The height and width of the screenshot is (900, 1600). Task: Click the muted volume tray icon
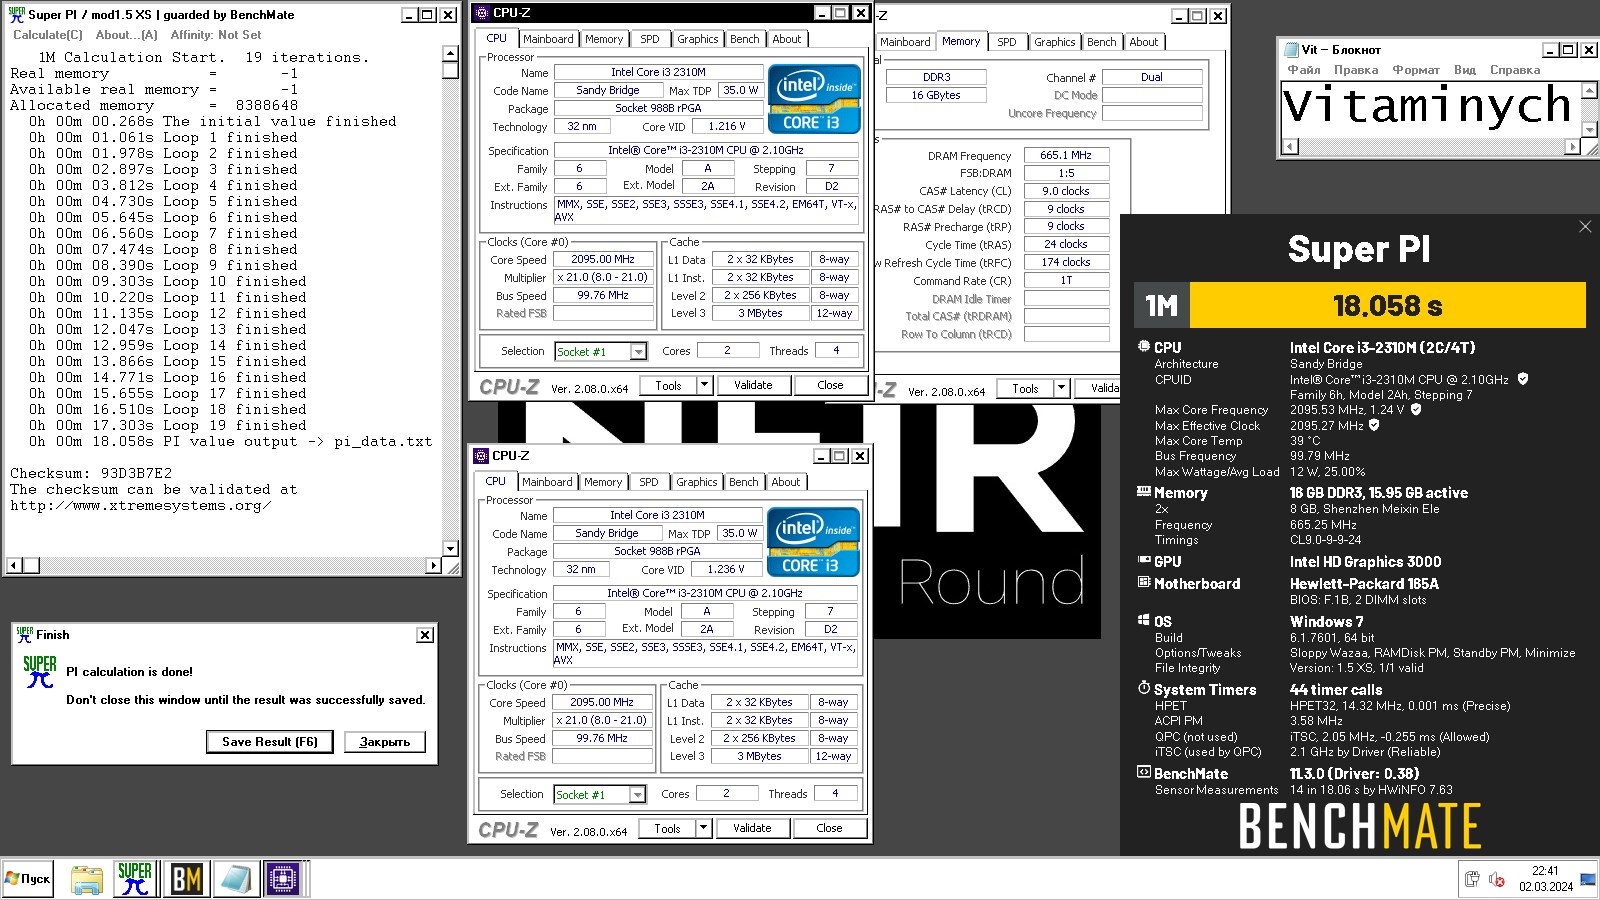(1497, 879)
